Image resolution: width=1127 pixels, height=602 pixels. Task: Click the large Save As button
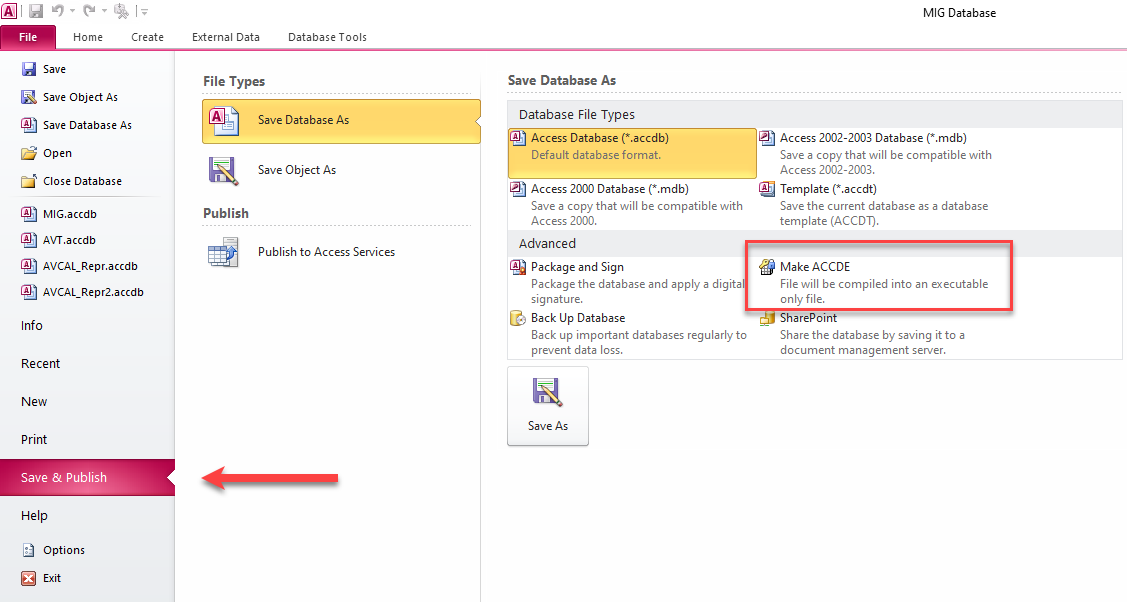(x=548, y=405)
